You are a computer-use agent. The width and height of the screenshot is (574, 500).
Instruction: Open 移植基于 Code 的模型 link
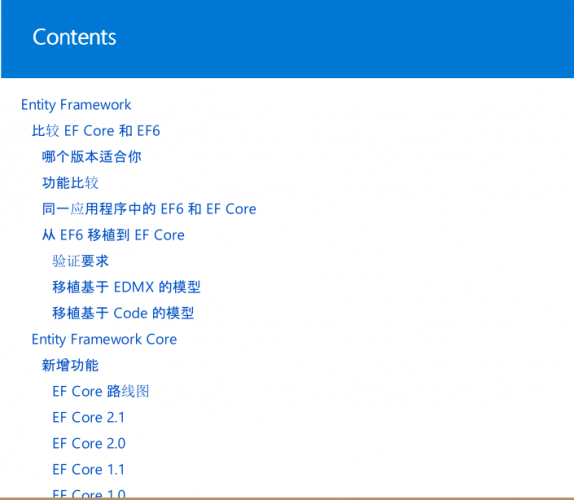[123, 313]
